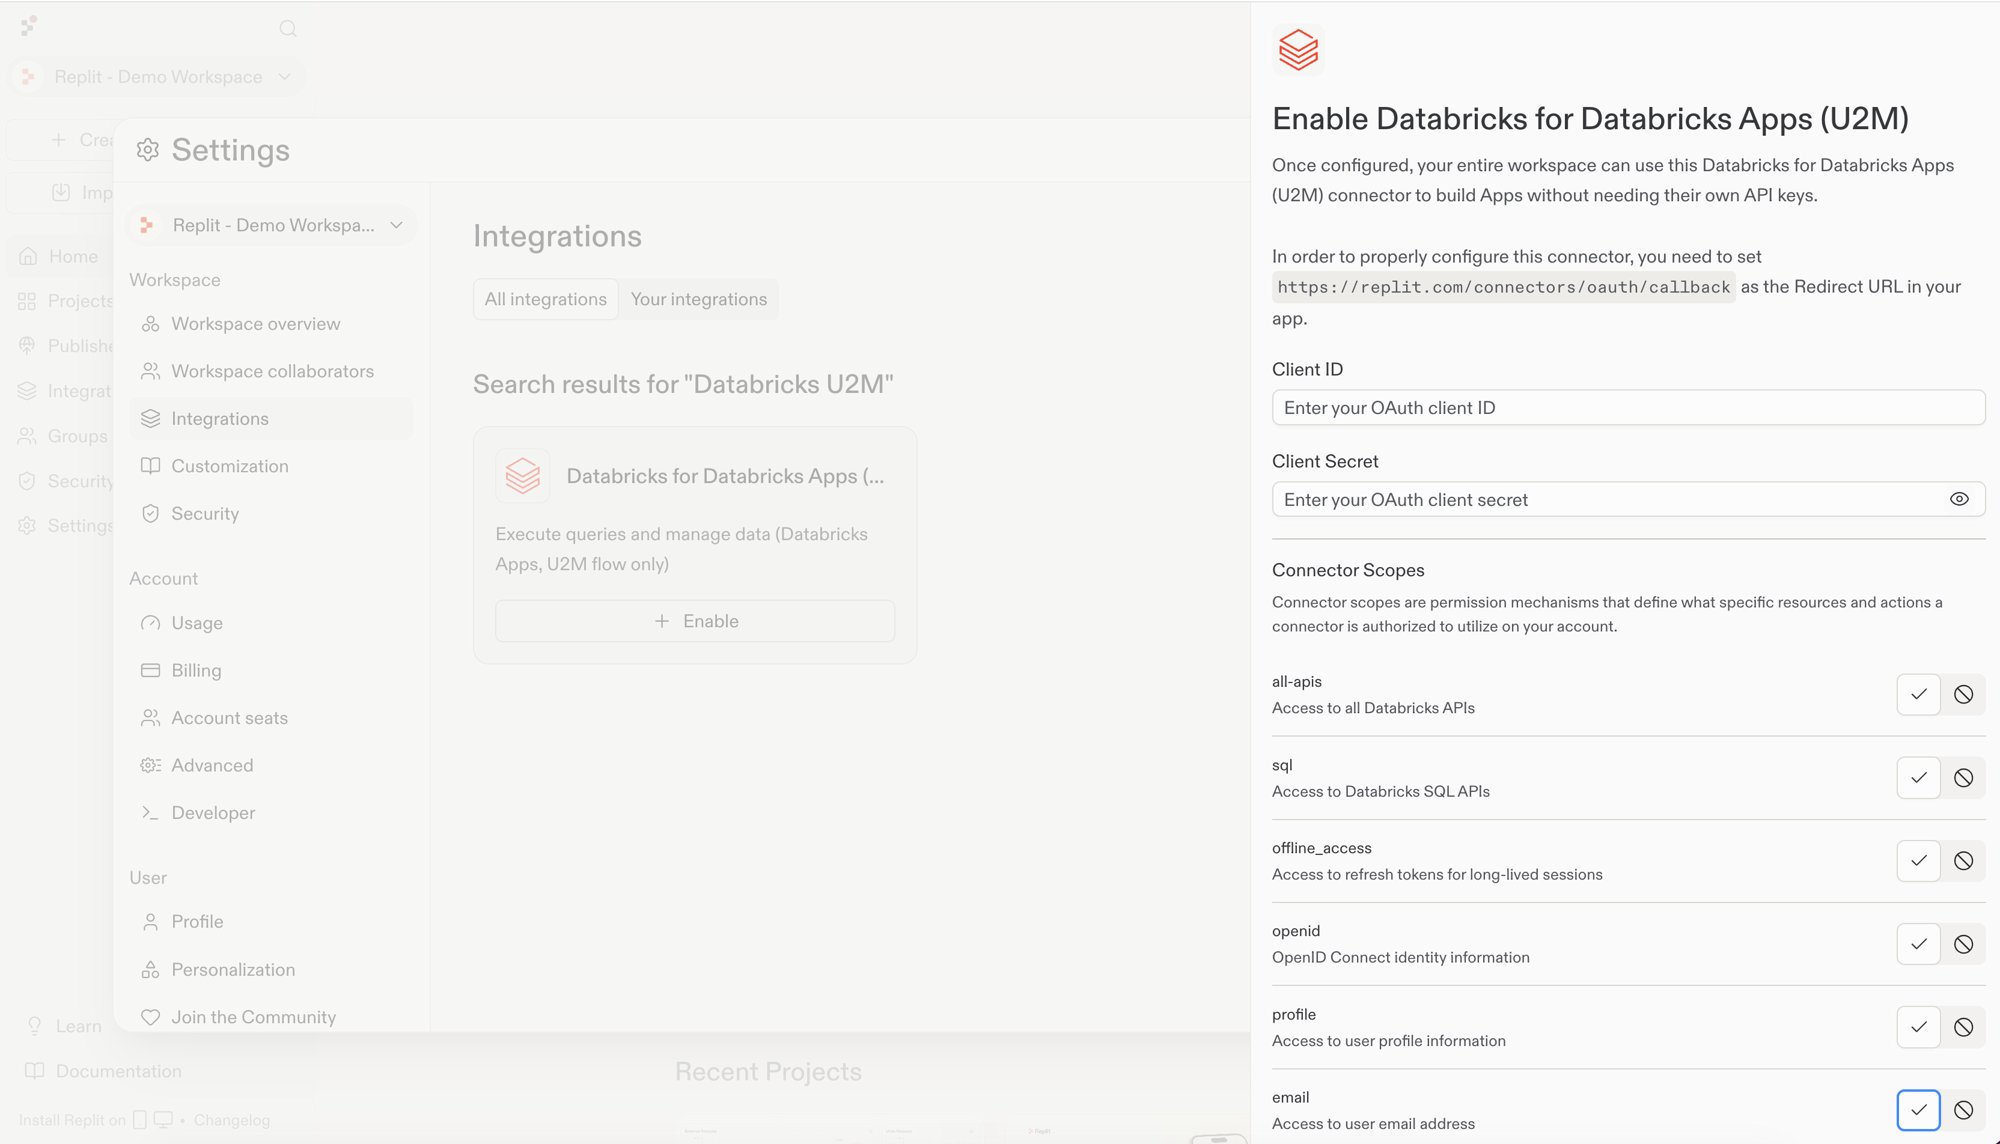Open Usage under Account
The height and width of the screenshot is (1144, 2000).
271,623
